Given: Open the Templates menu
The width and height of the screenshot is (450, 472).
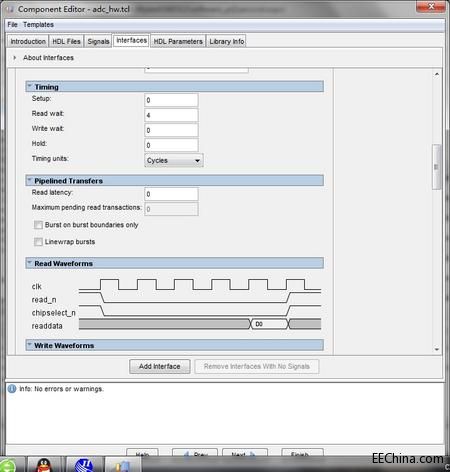Looking at the screenshot, I should tap(38, 25).
